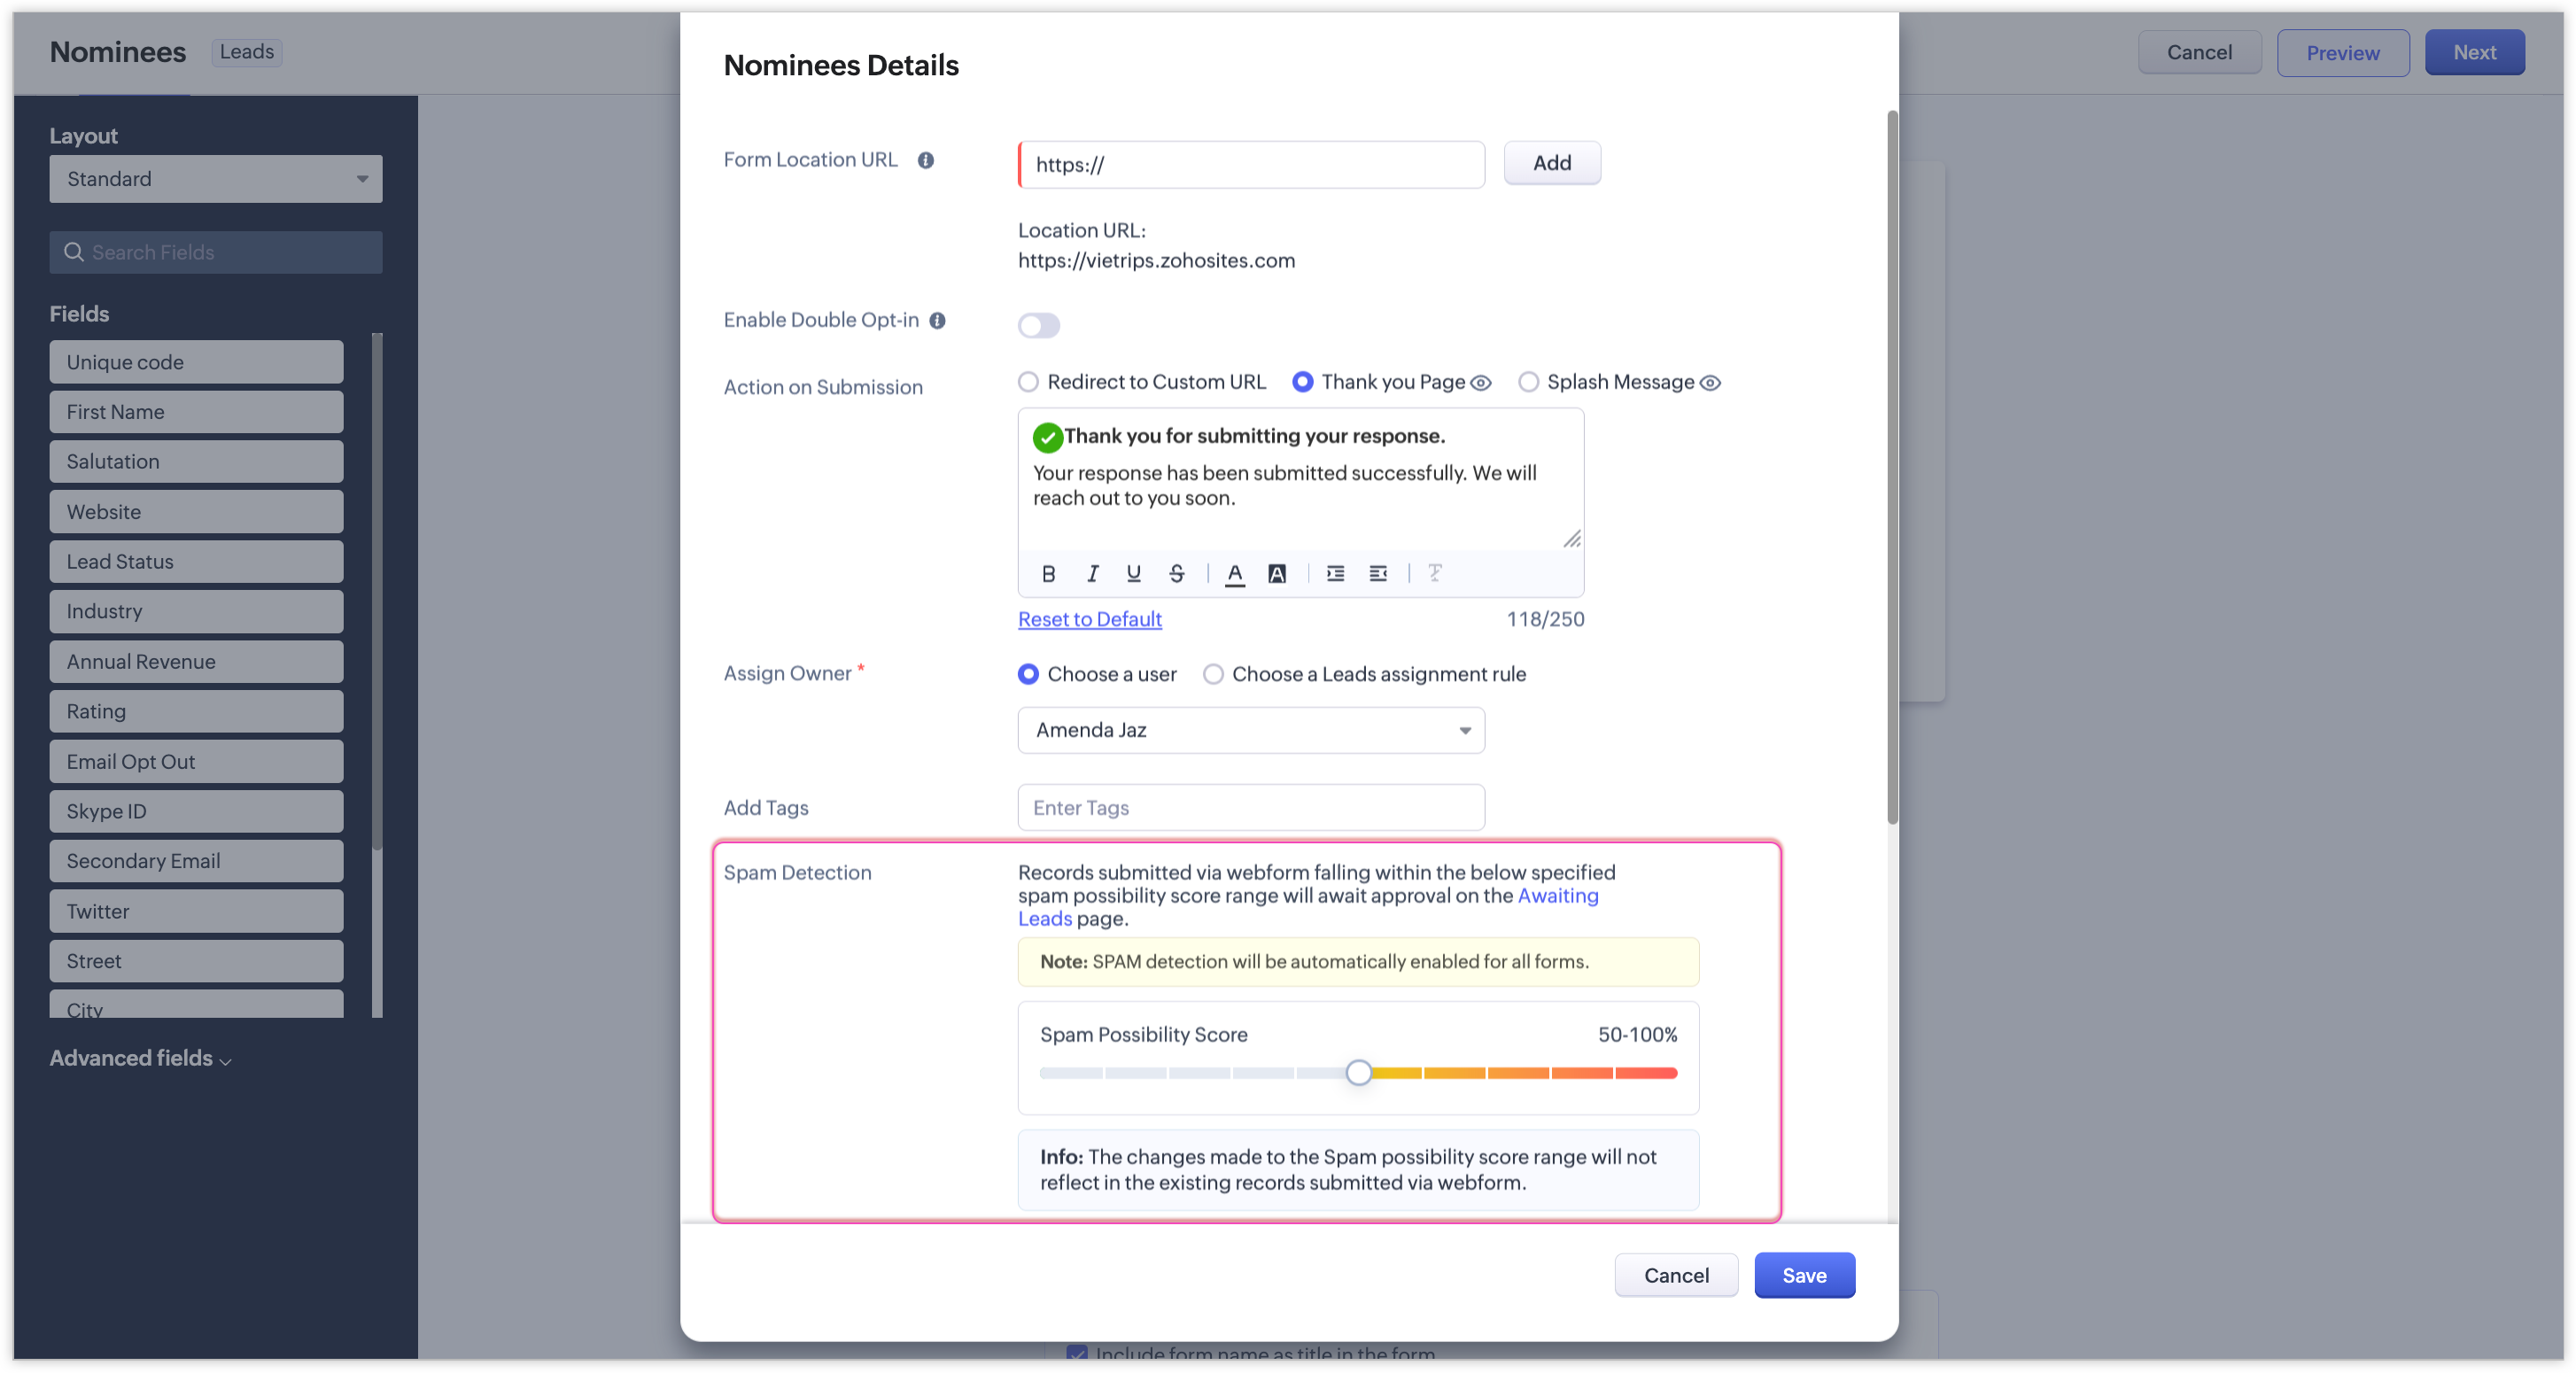This screenshot has width=2576, height=1373.
Task: Toggle bold formatting in editor
Action: click(1048, 573)
